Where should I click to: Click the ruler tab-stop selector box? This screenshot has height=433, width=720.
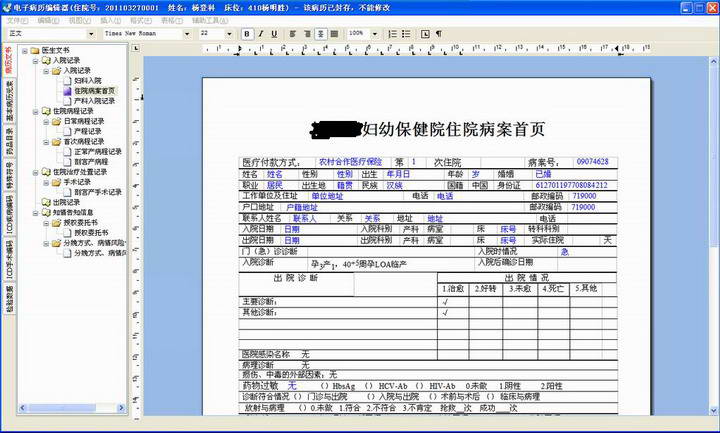(136, 48)
